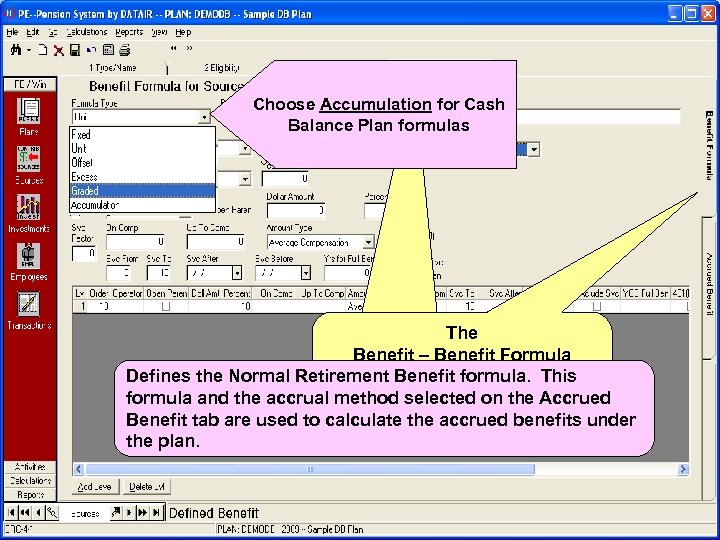Open the Edit menu
This screenshot has width=720, height=540.
[x=33, y=32]
